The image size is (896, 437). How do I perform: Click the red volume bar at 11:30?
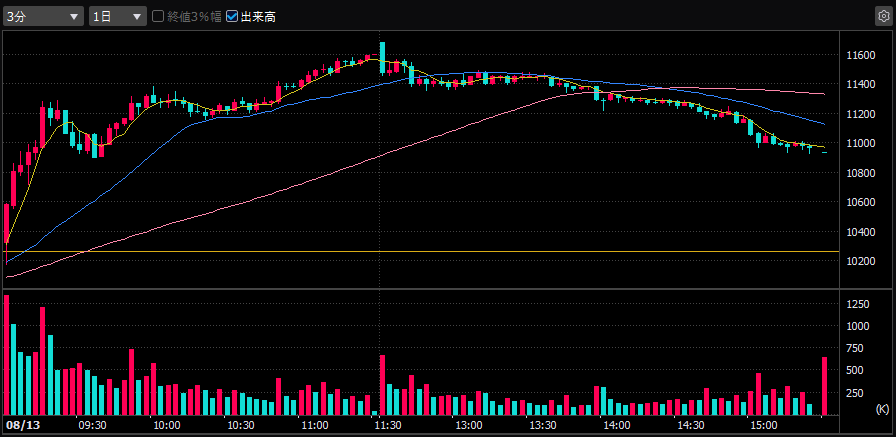pos(382,385)
